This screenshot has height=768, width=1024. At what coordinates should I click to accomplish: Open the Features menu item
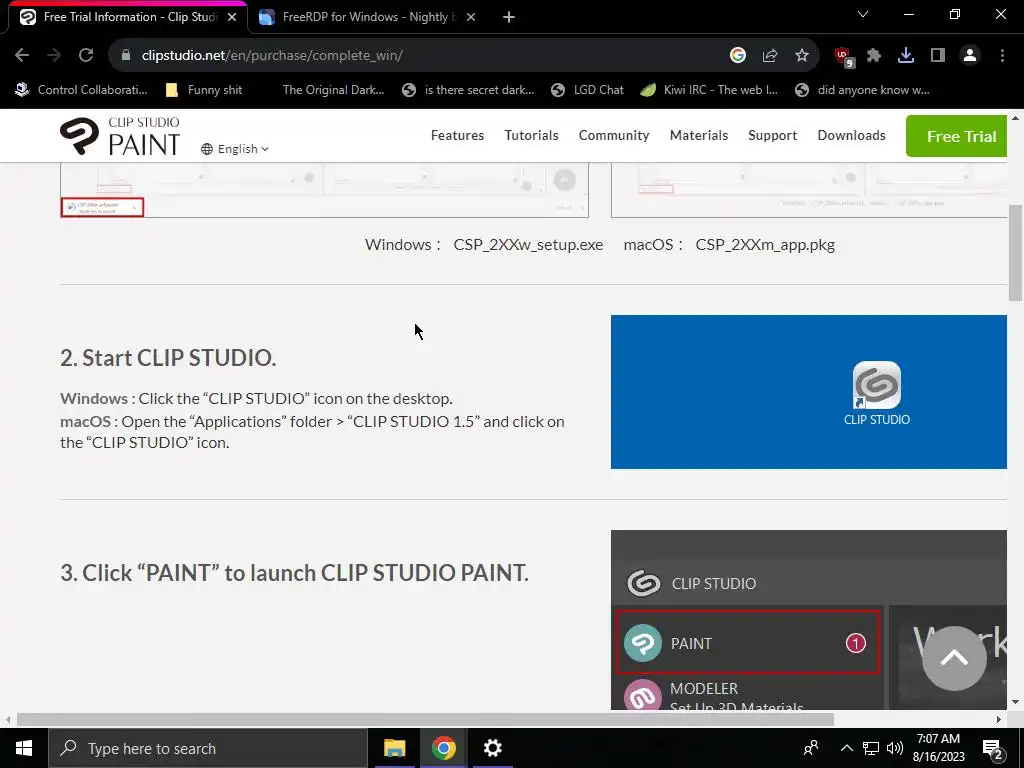[457, 135]
